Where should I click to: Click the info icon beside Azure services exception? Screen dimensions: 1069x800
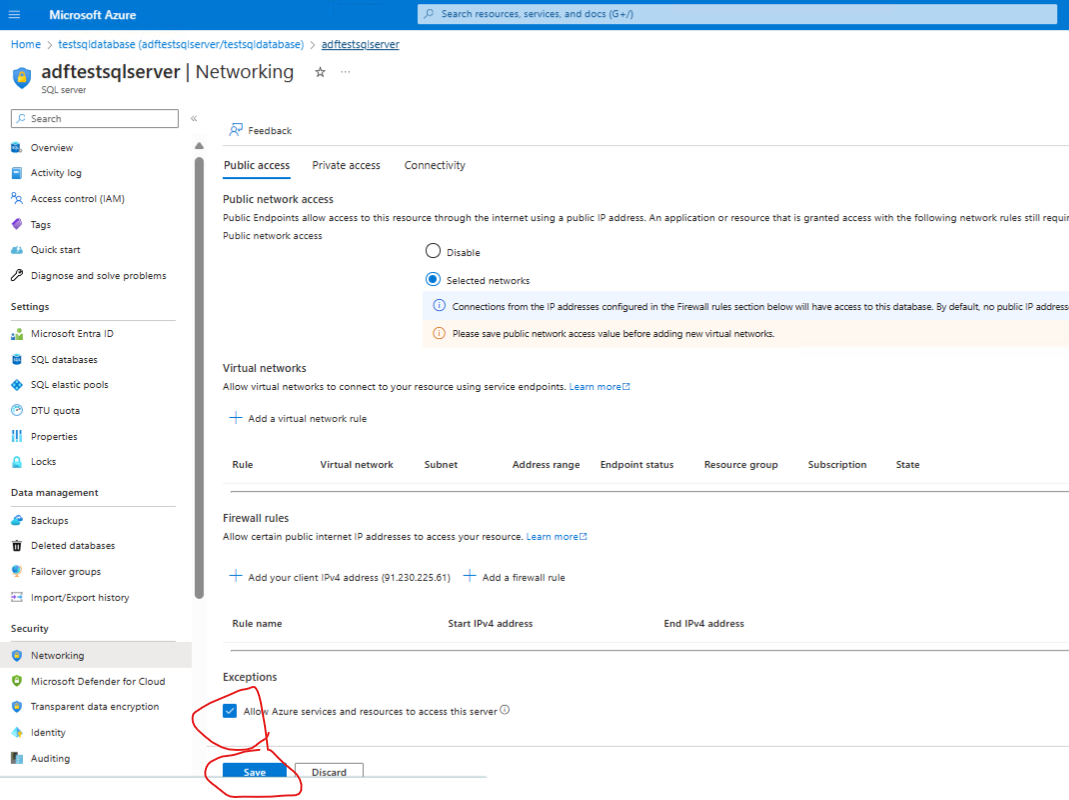click(505, 710)
